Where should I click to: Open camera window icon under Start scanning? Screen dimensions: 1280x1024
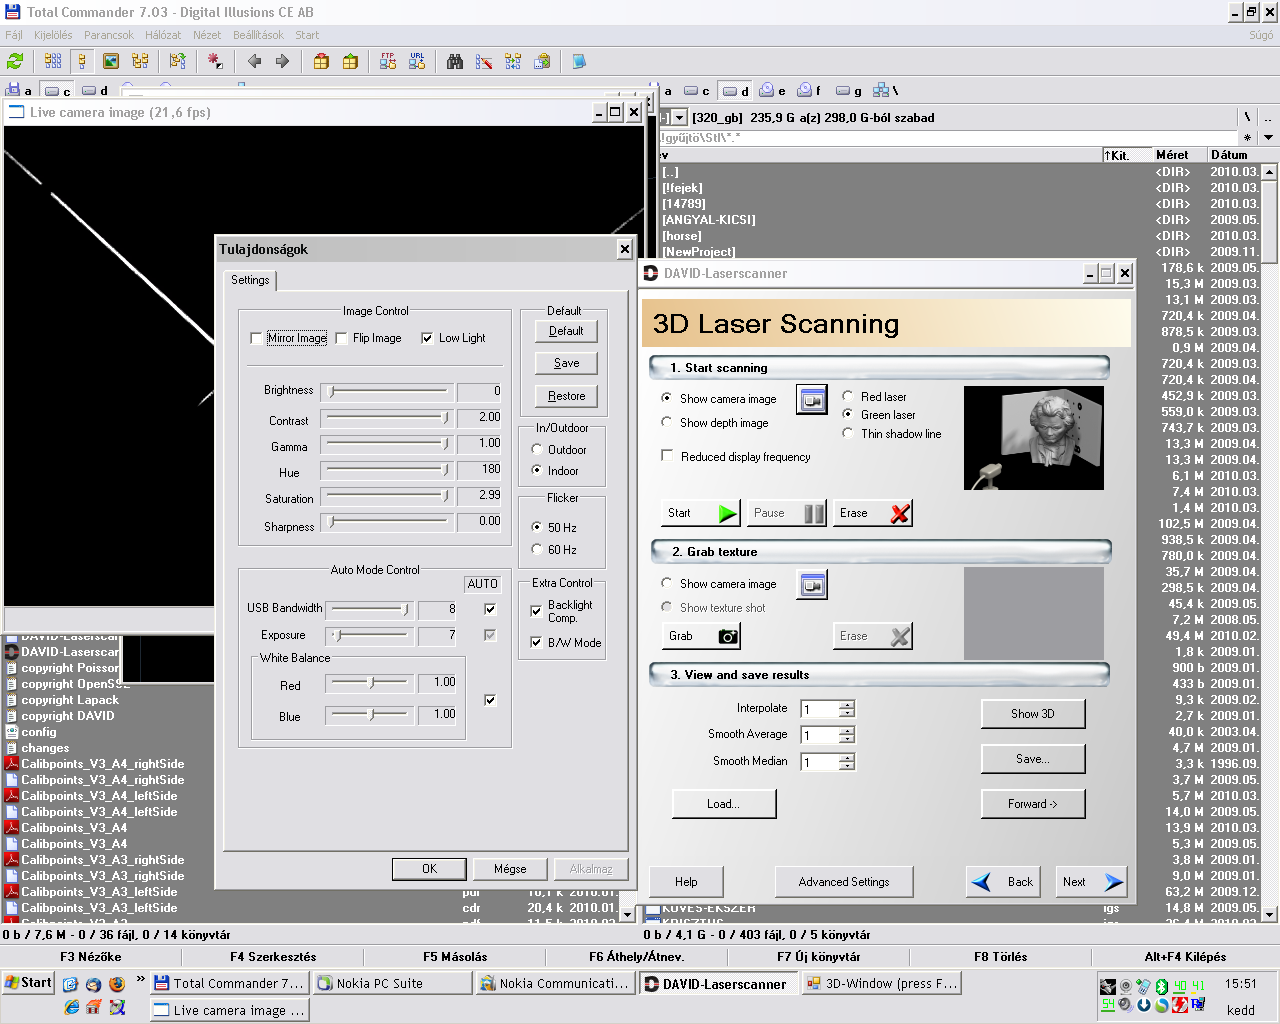(812, 400)
